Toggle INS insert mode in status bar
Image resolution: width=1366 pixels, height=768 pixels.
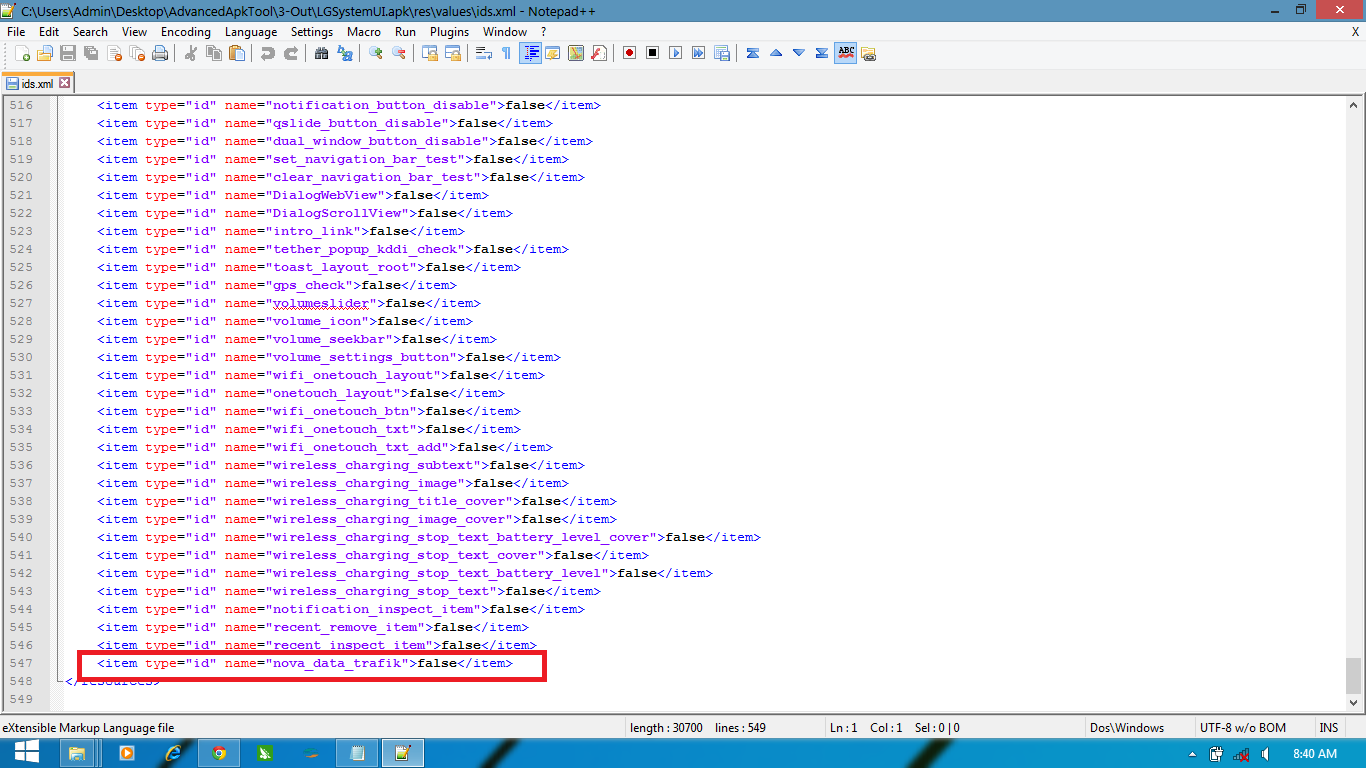1329,728
